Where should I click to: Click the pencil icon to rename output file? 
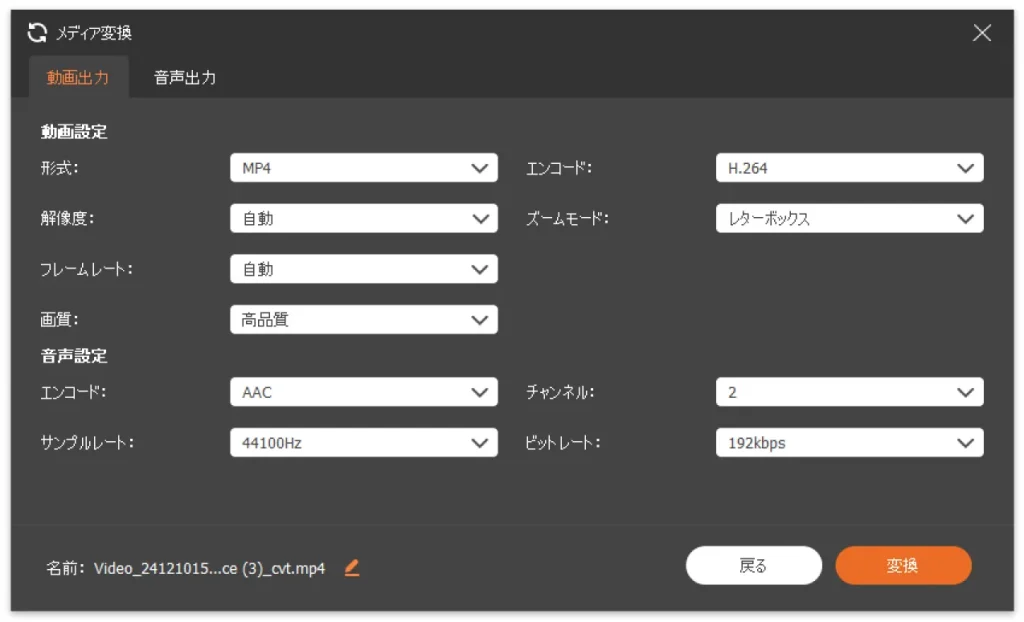coord(351,568)
